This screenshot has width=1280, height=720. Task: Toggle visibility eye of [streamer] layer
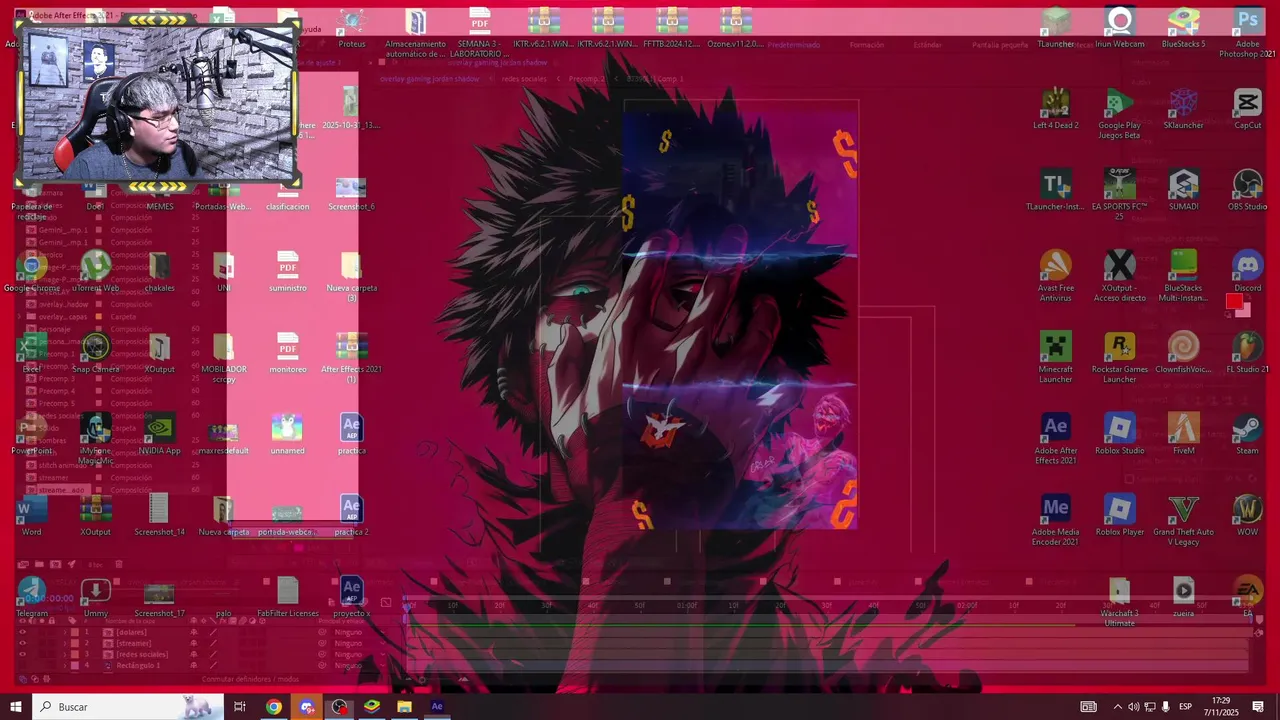tap(22, 643)
